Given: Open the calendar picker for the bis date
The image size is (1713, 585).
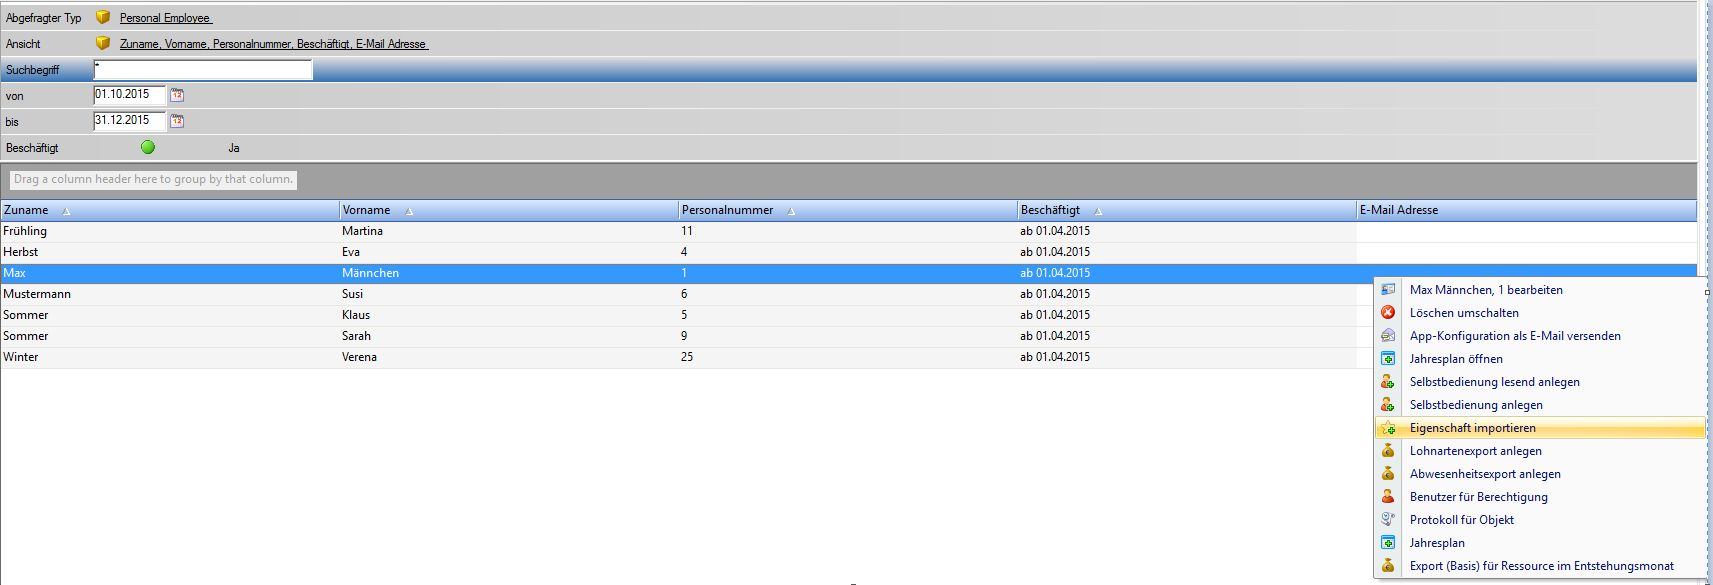Looking at the screenshot, I should coord(177,121).
